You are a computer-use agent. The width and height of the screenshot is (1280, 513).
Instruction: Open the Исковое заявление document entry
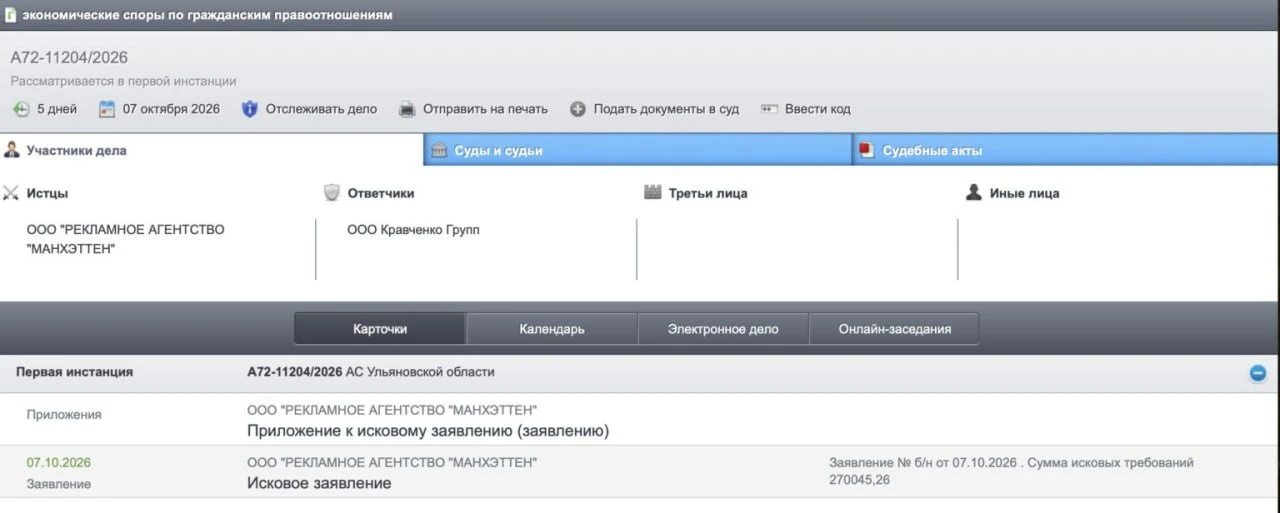click(319, 483)
